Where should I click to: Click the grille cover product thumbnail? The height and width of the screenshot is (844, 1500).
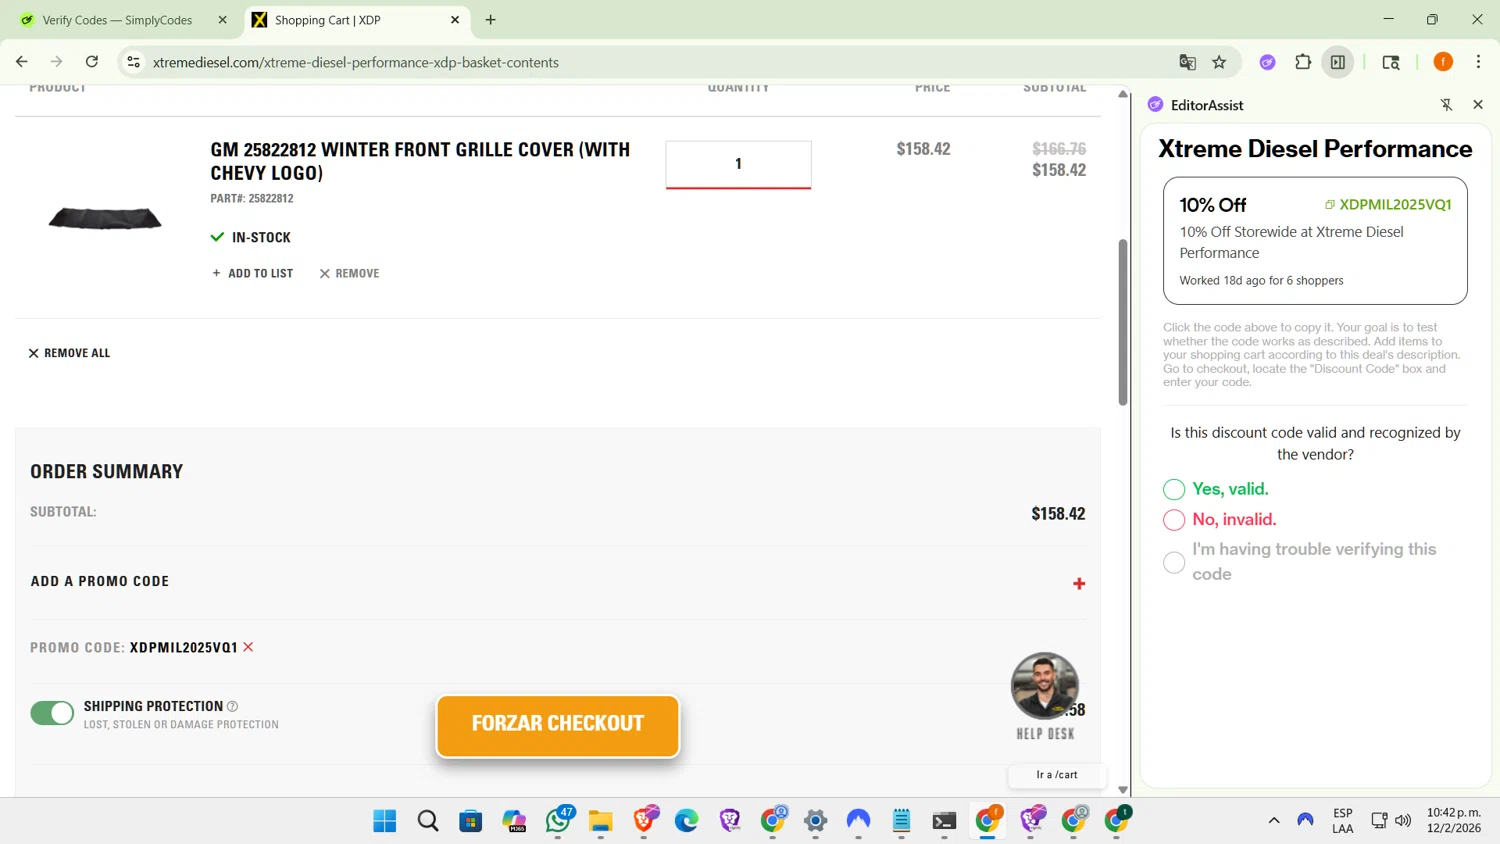[105, 218]
